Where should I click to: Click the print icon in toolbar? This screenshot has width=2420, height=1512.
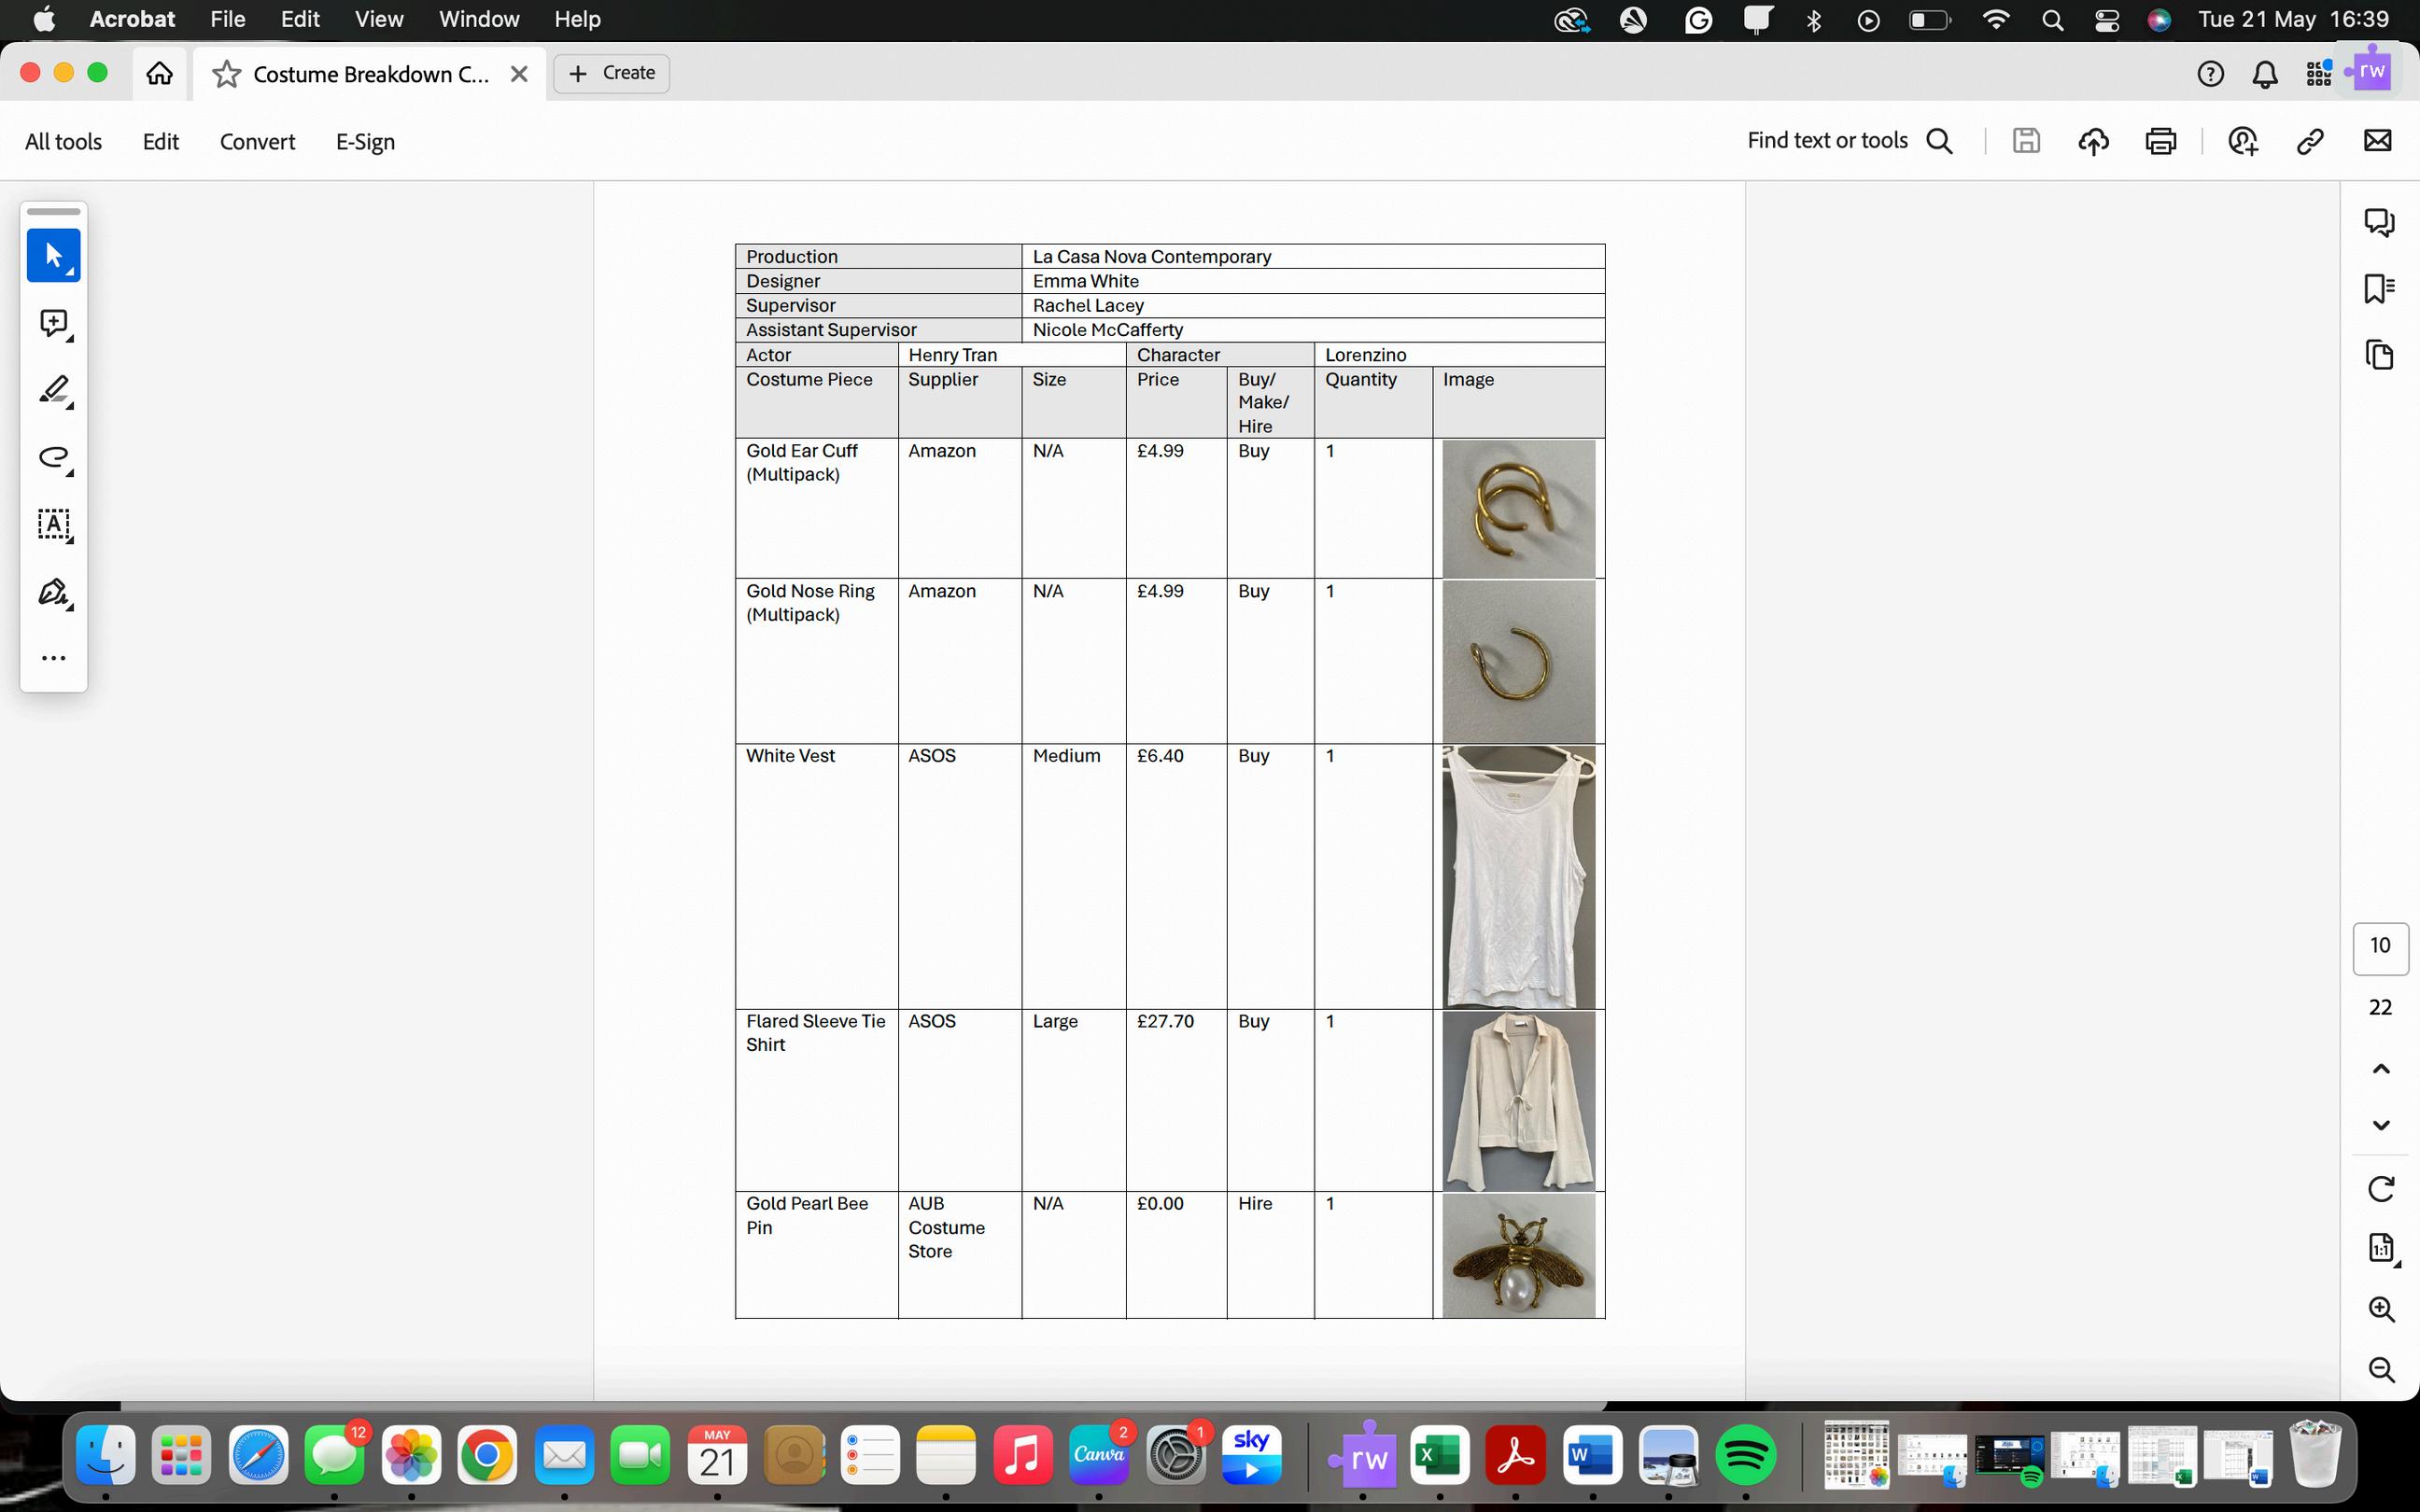(2160, 141)
